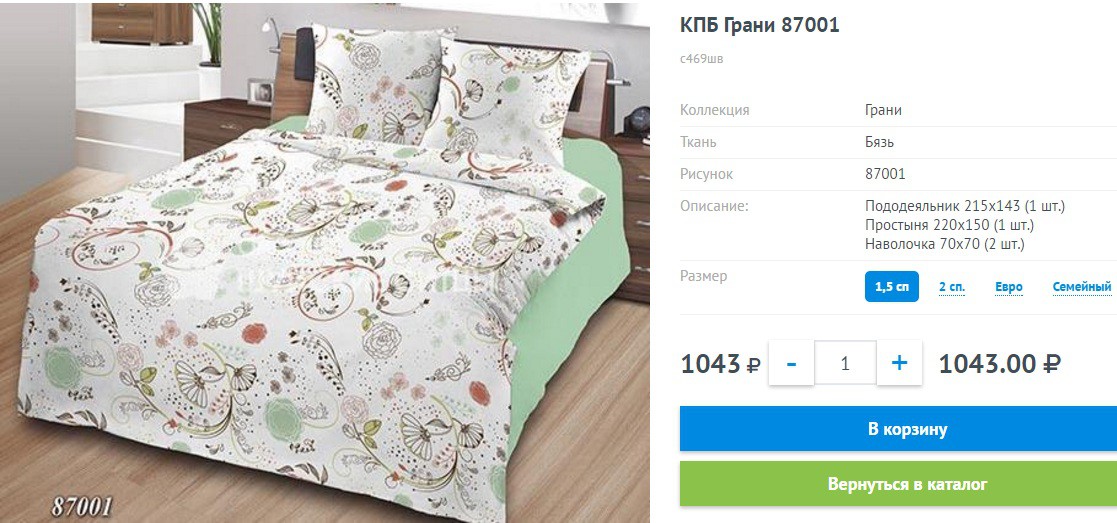Click the Наволочка 70x70 description line
1117x523 pixels.
click(x=945, y=244)
